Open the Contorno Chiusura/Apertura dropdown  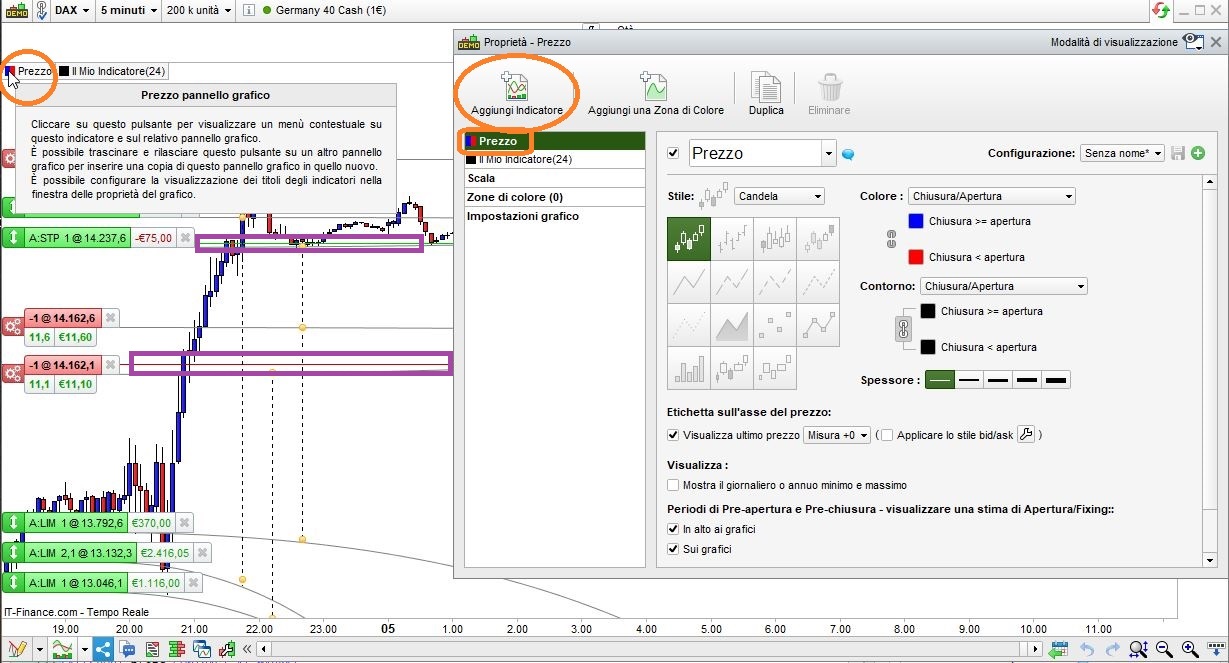pos(1004,286)
